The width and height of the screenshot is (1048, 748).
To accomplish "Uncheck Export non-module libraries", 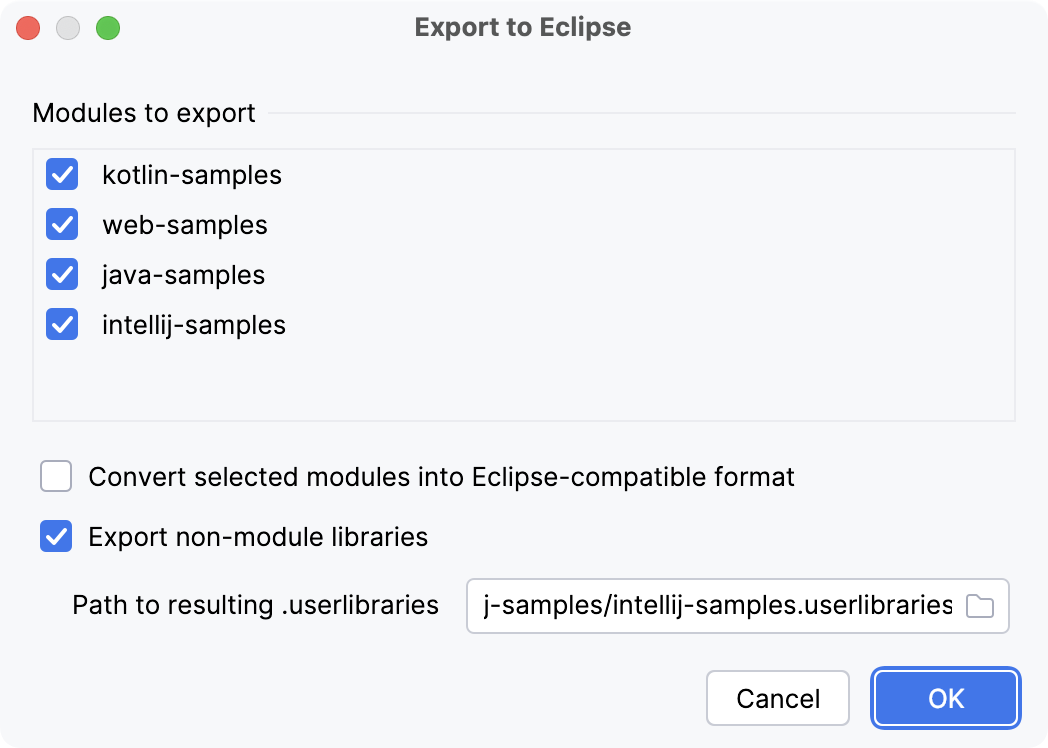I will (x=56, y=537).
